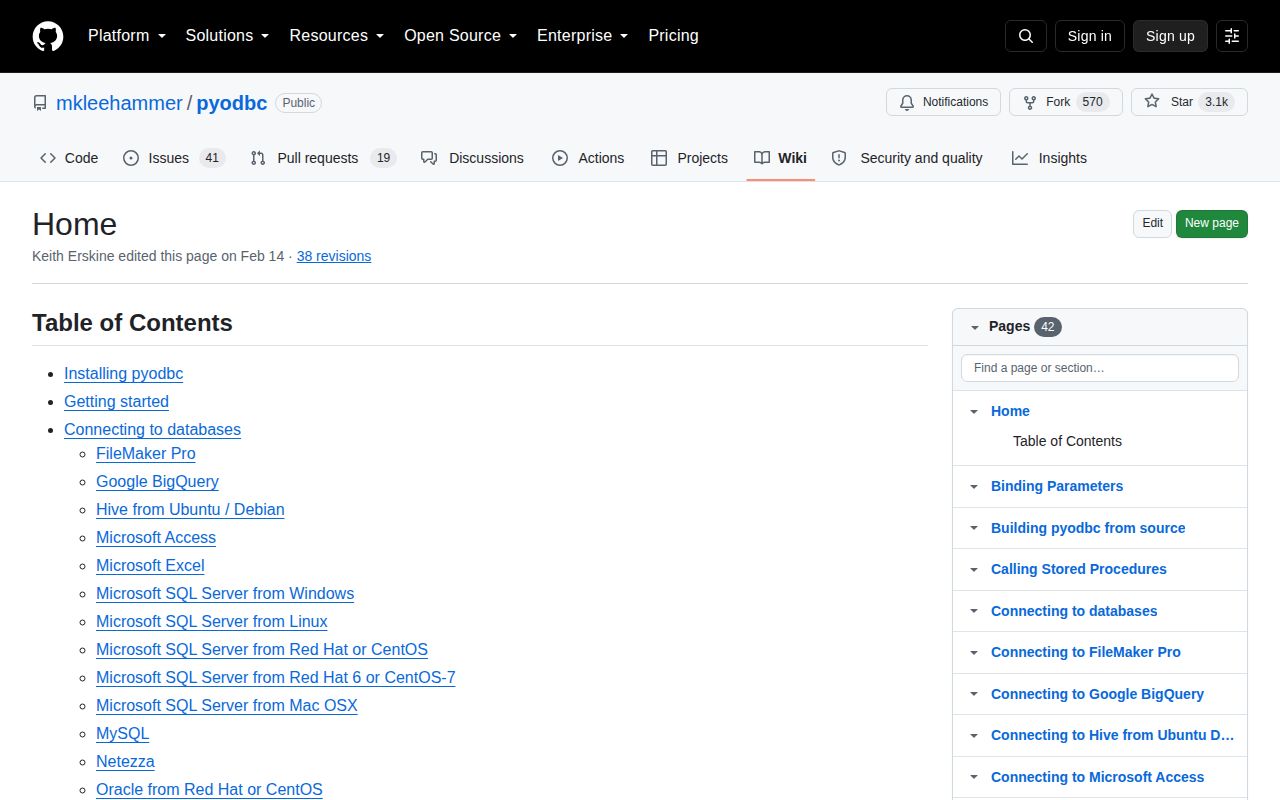Click the Edit wiki page button
The width and height of the screenshot is (1280, 800).
pos(1152,223)
